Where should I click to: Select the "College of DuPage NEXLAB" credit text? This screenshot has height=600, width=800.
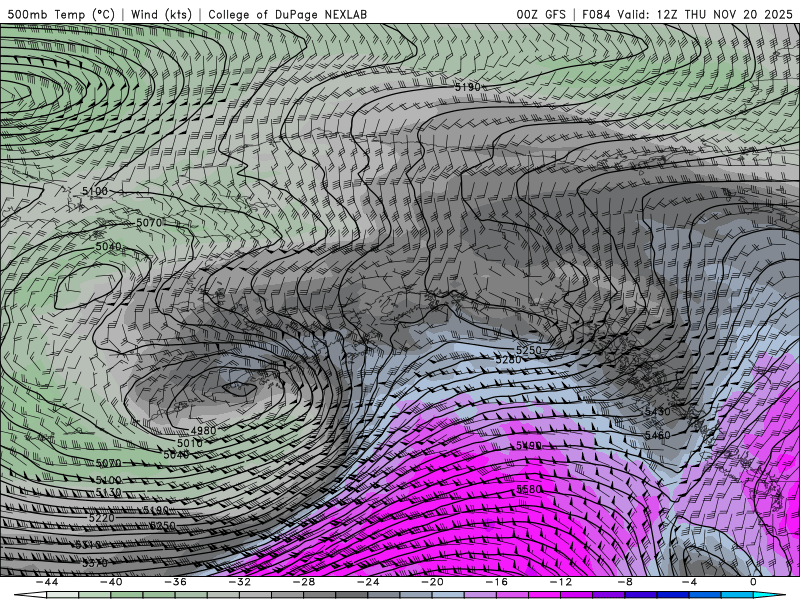coord(287,14)
